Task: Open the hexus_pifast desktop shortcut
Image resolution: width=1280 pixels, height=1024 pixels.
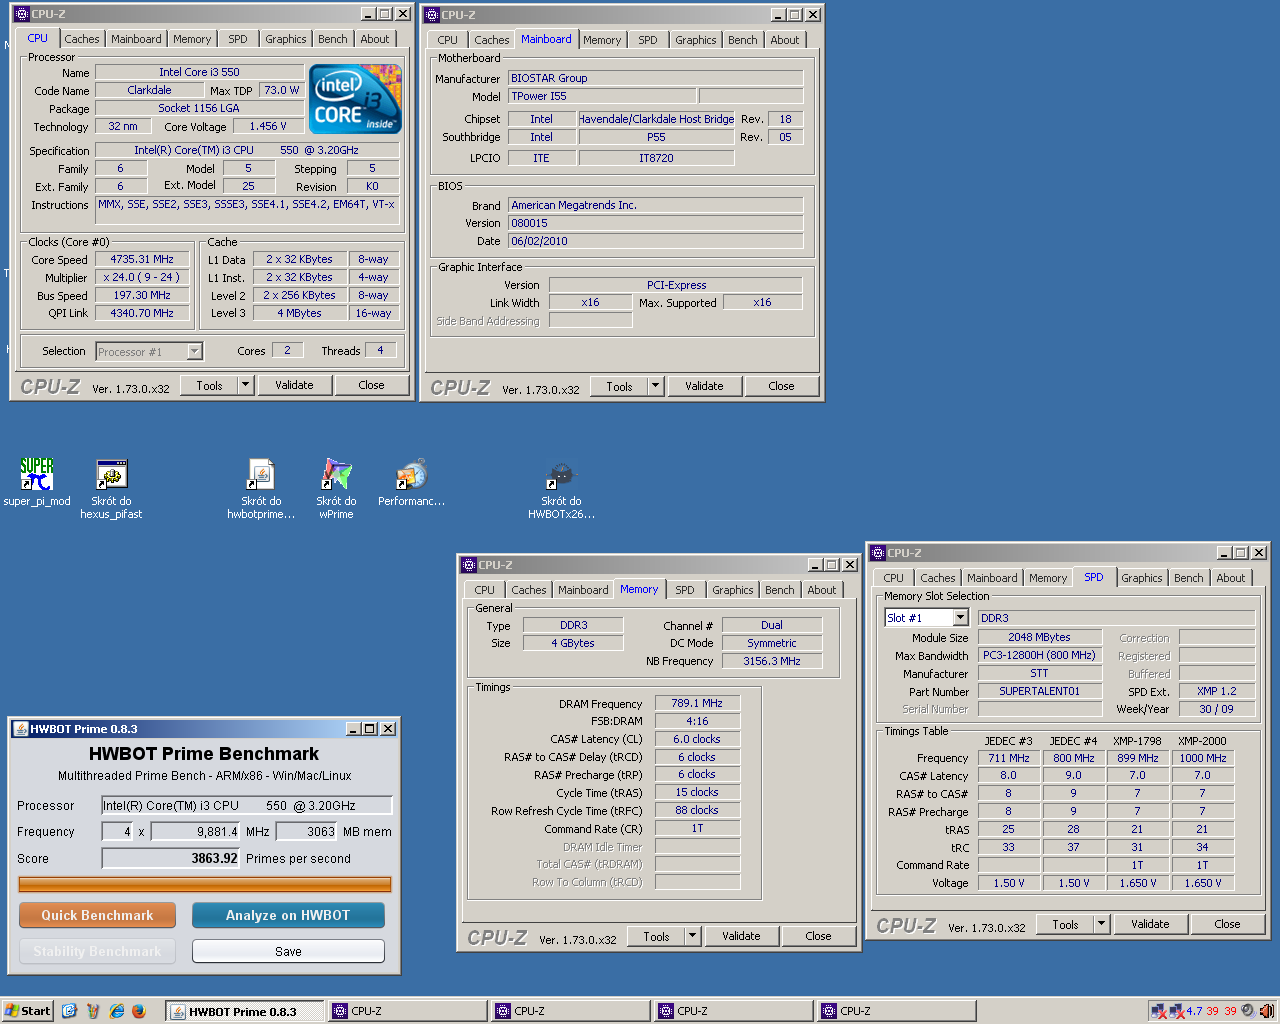Action: [x=111, y=489]
